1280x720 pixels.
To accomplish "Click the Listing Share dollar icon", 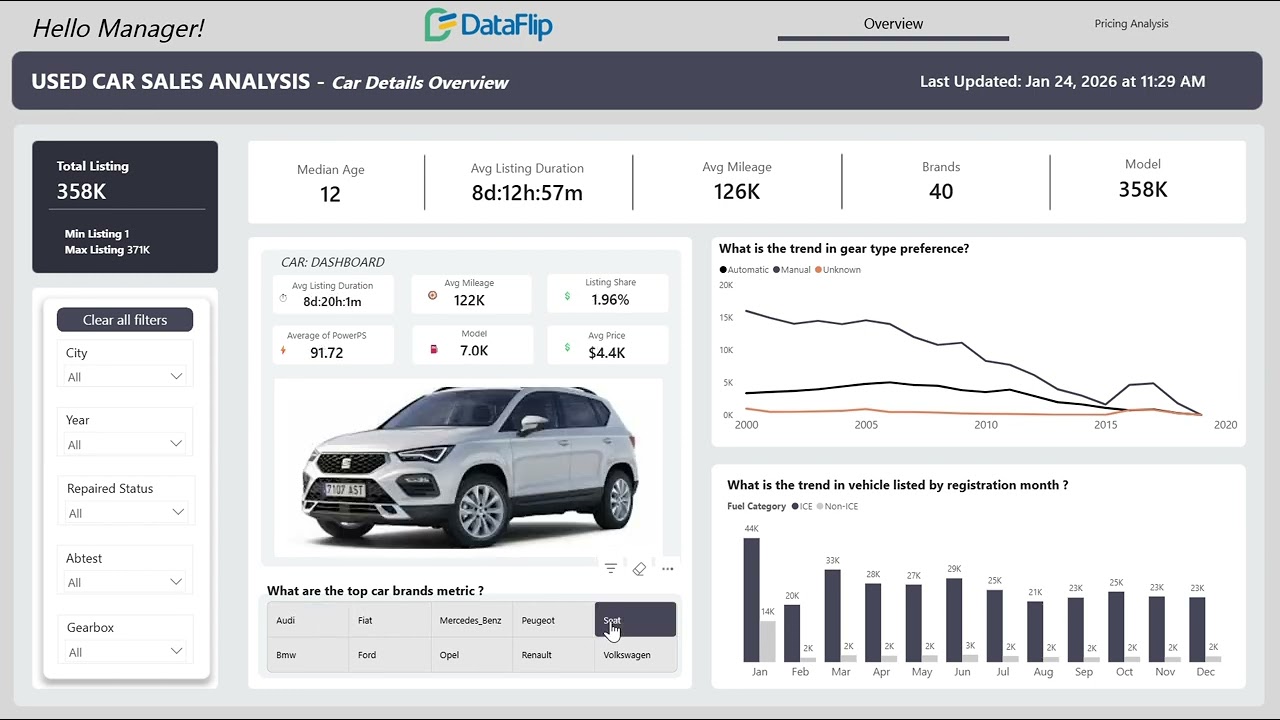I will click(x=568, y=296).
